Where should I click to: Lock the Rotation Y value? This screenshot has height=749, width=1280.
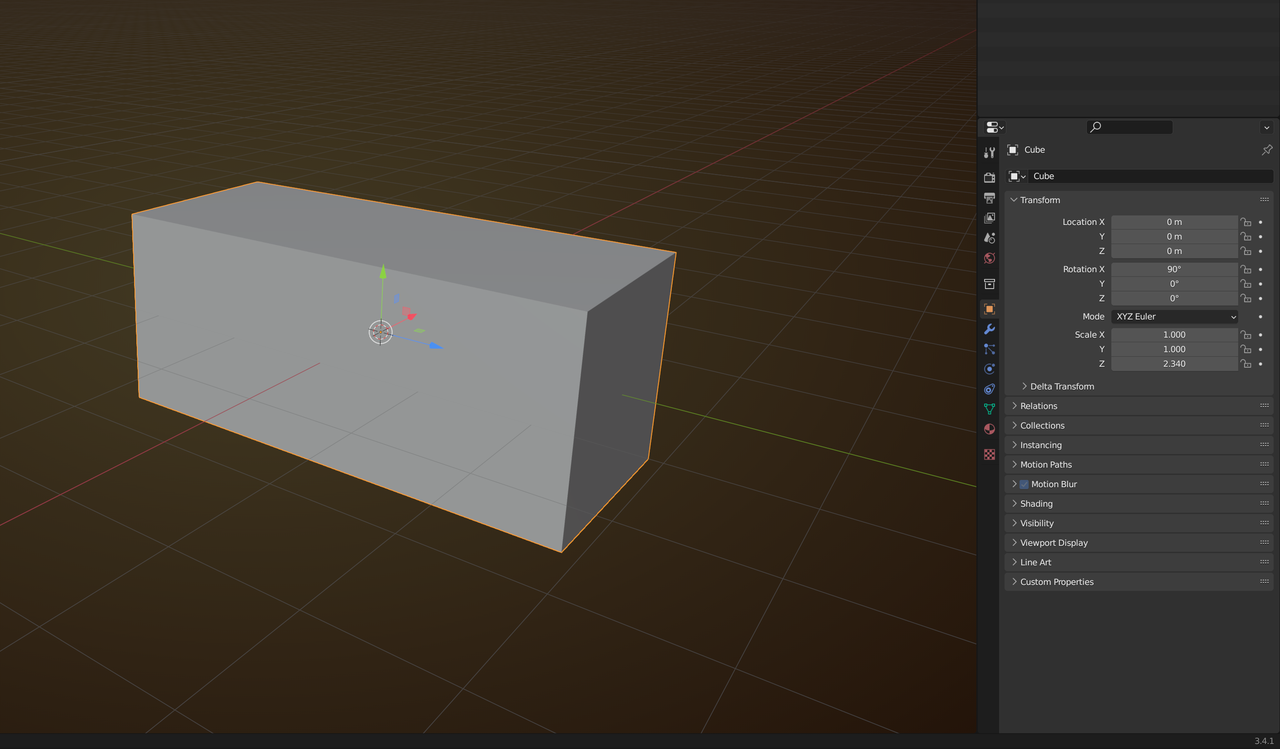pyautogui.click(x=1246, y=284)
